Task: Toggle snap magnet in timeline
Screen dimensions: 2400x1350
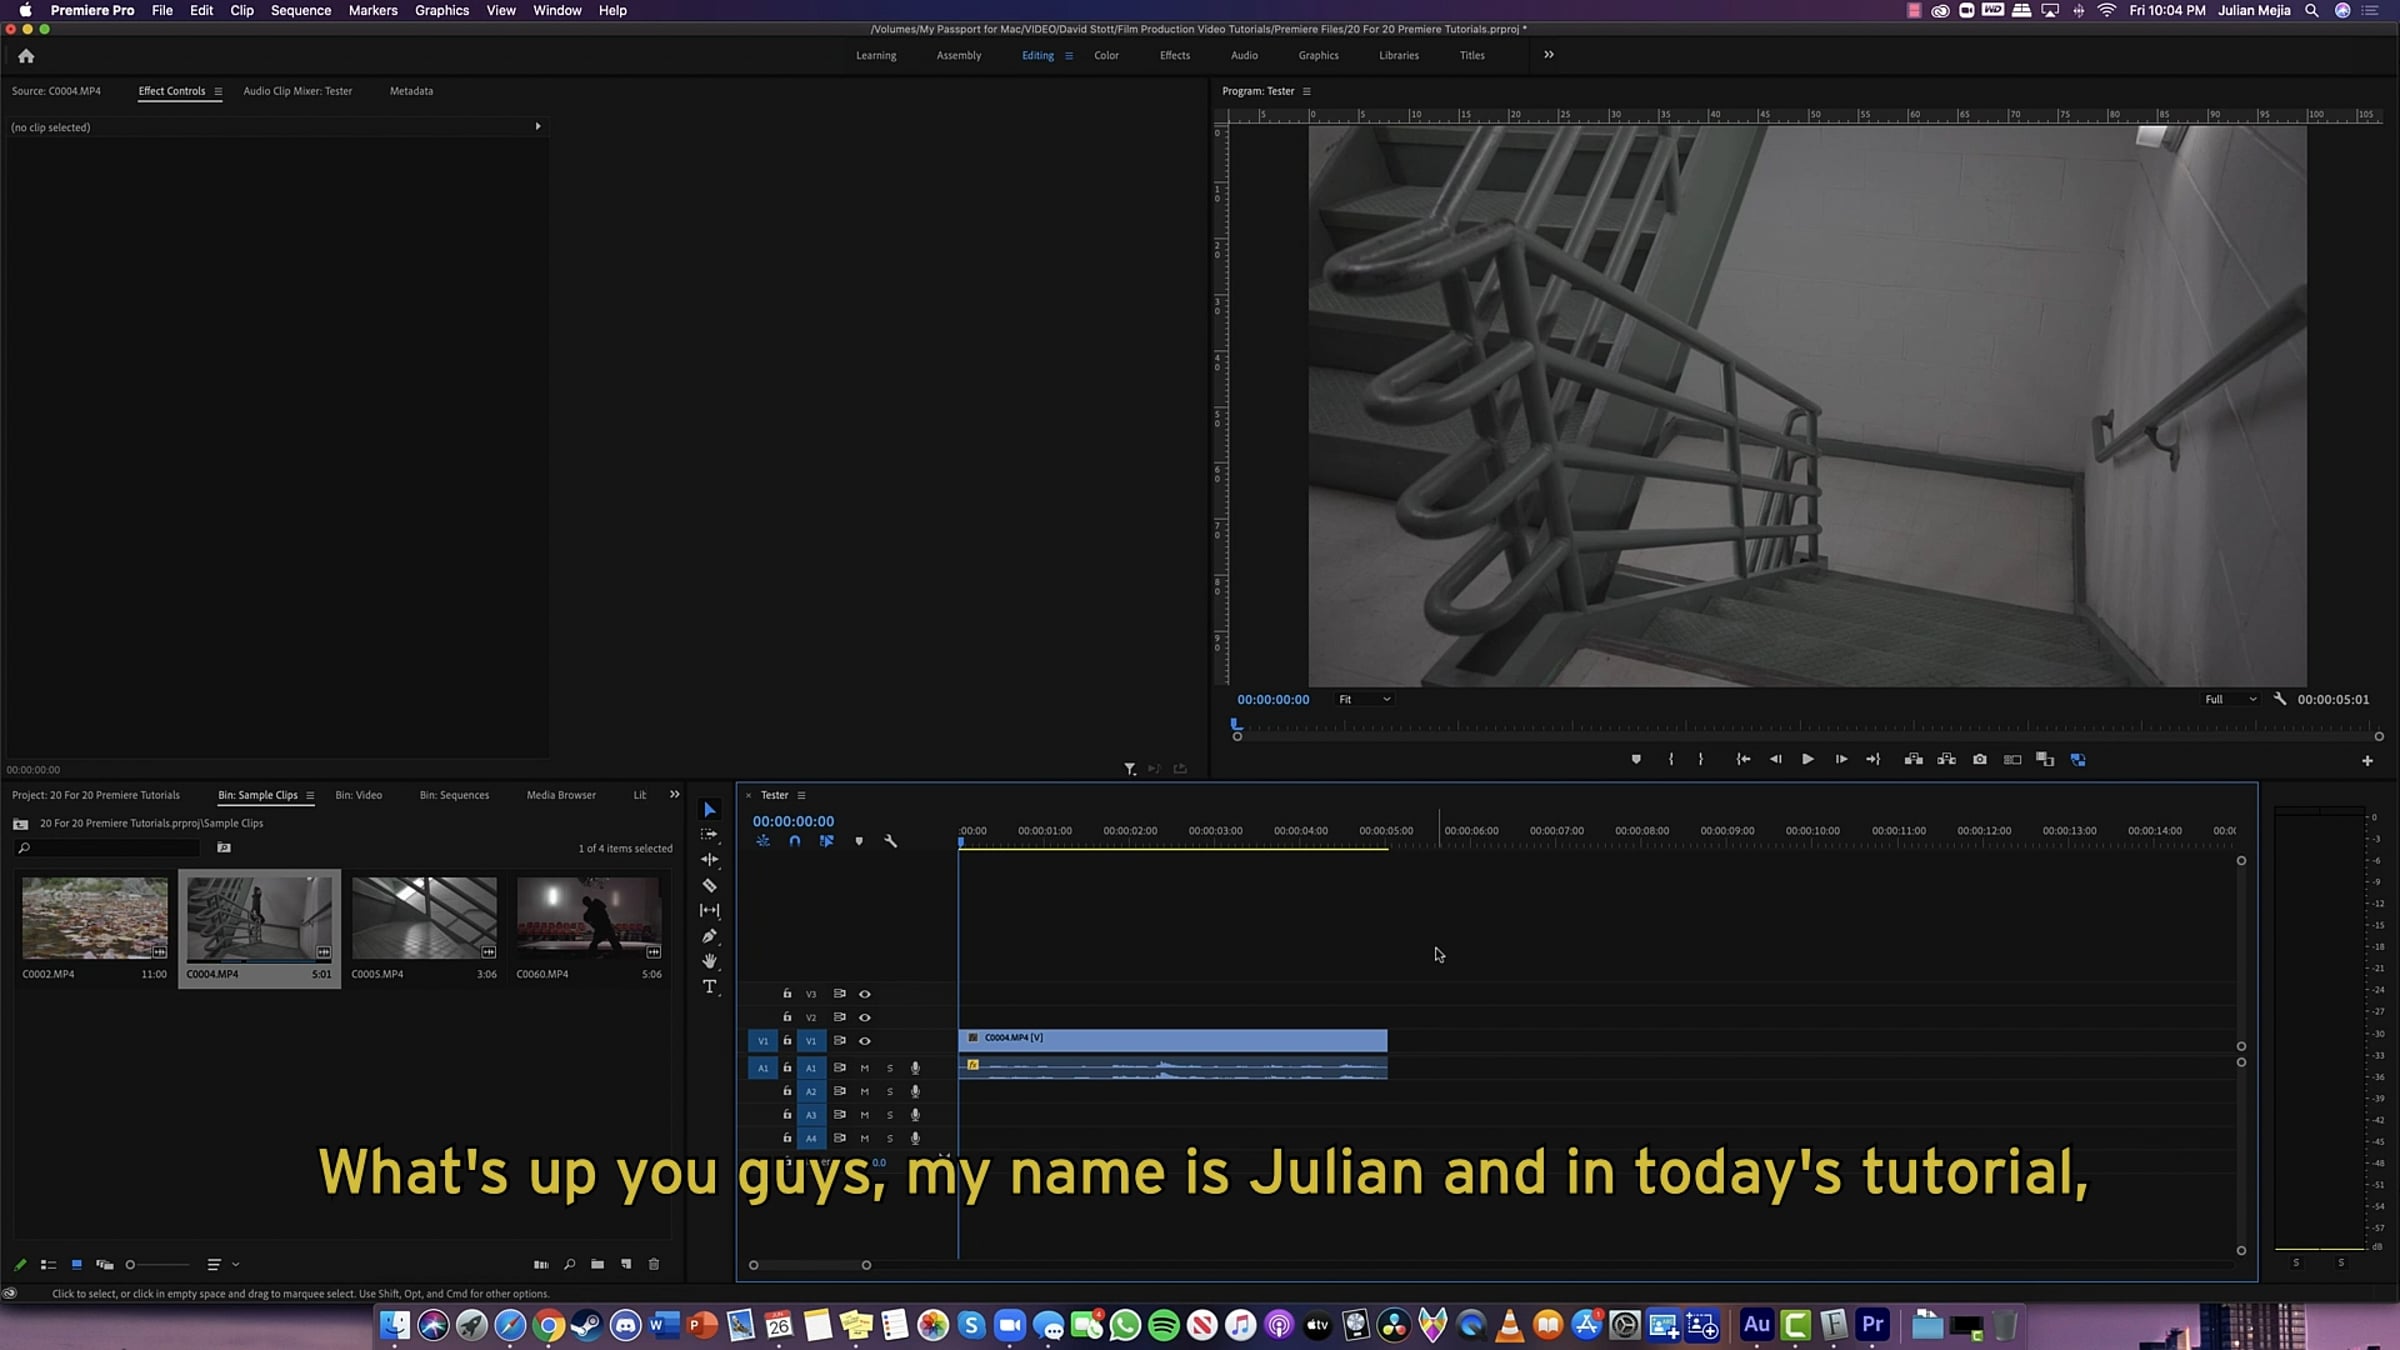Action: pyautogui.click(x=794, y=841)
